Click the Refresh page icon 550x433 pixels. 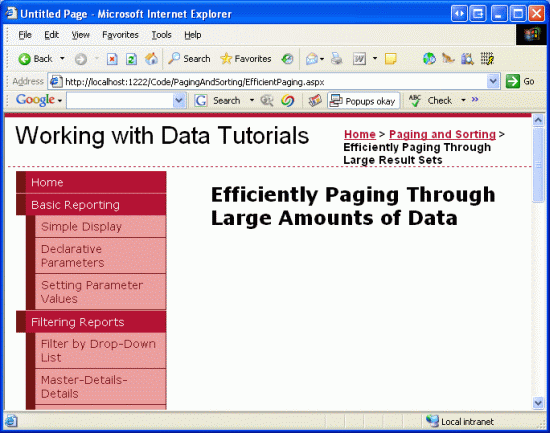131,59
